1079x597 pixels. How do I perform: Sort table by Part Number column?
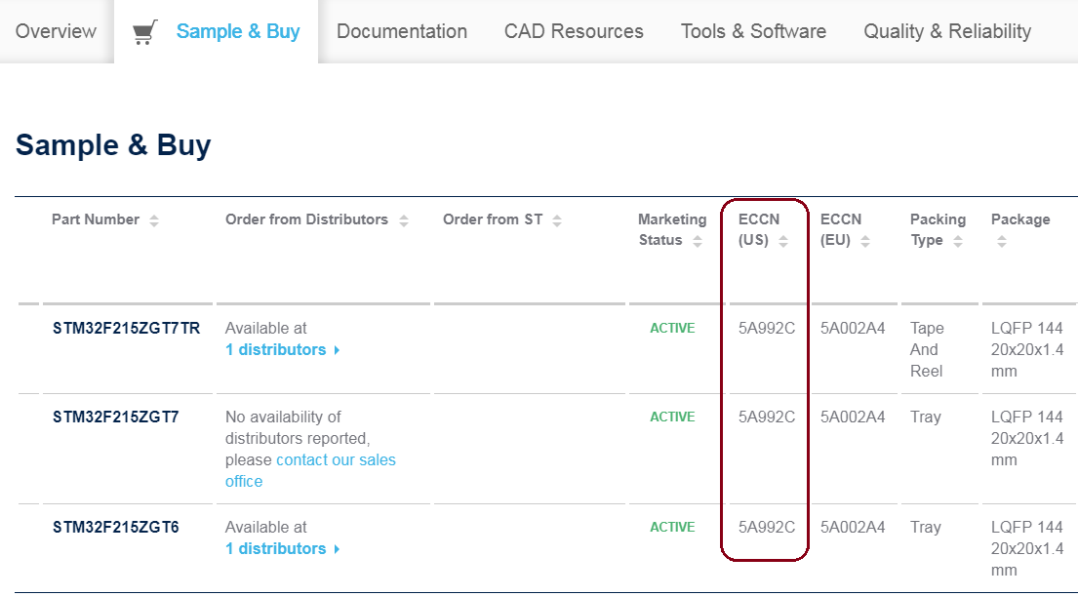[154, 221]
